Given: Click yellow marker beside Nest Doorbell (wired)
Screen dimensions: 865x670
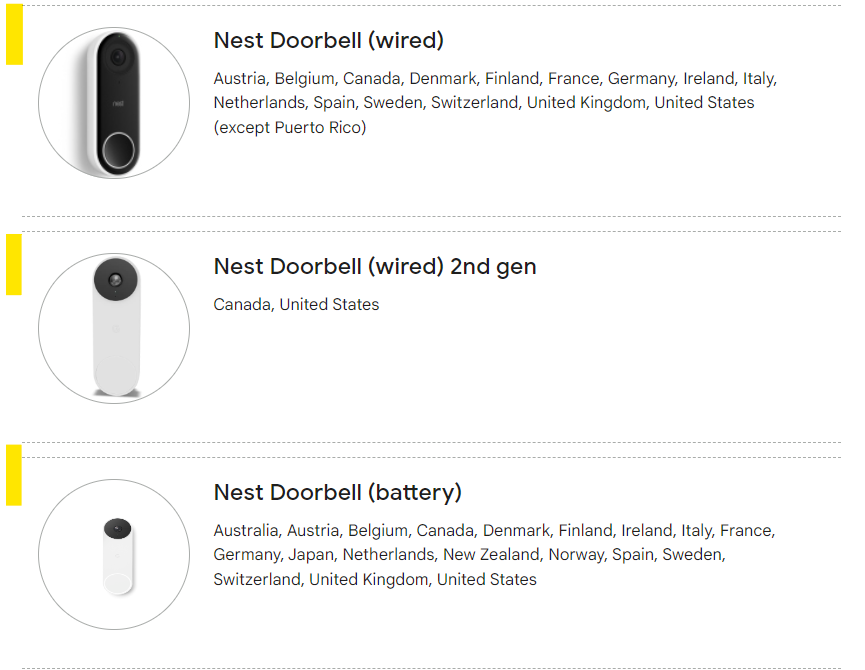Looking at the screenshot, I should point(14,34).
